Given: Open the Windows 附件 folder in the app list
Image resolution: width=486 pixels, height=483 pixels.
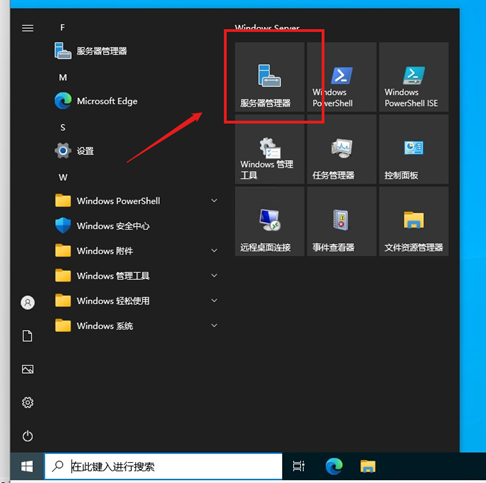Looking at the screenshot, I should click(x=137, y=251).
